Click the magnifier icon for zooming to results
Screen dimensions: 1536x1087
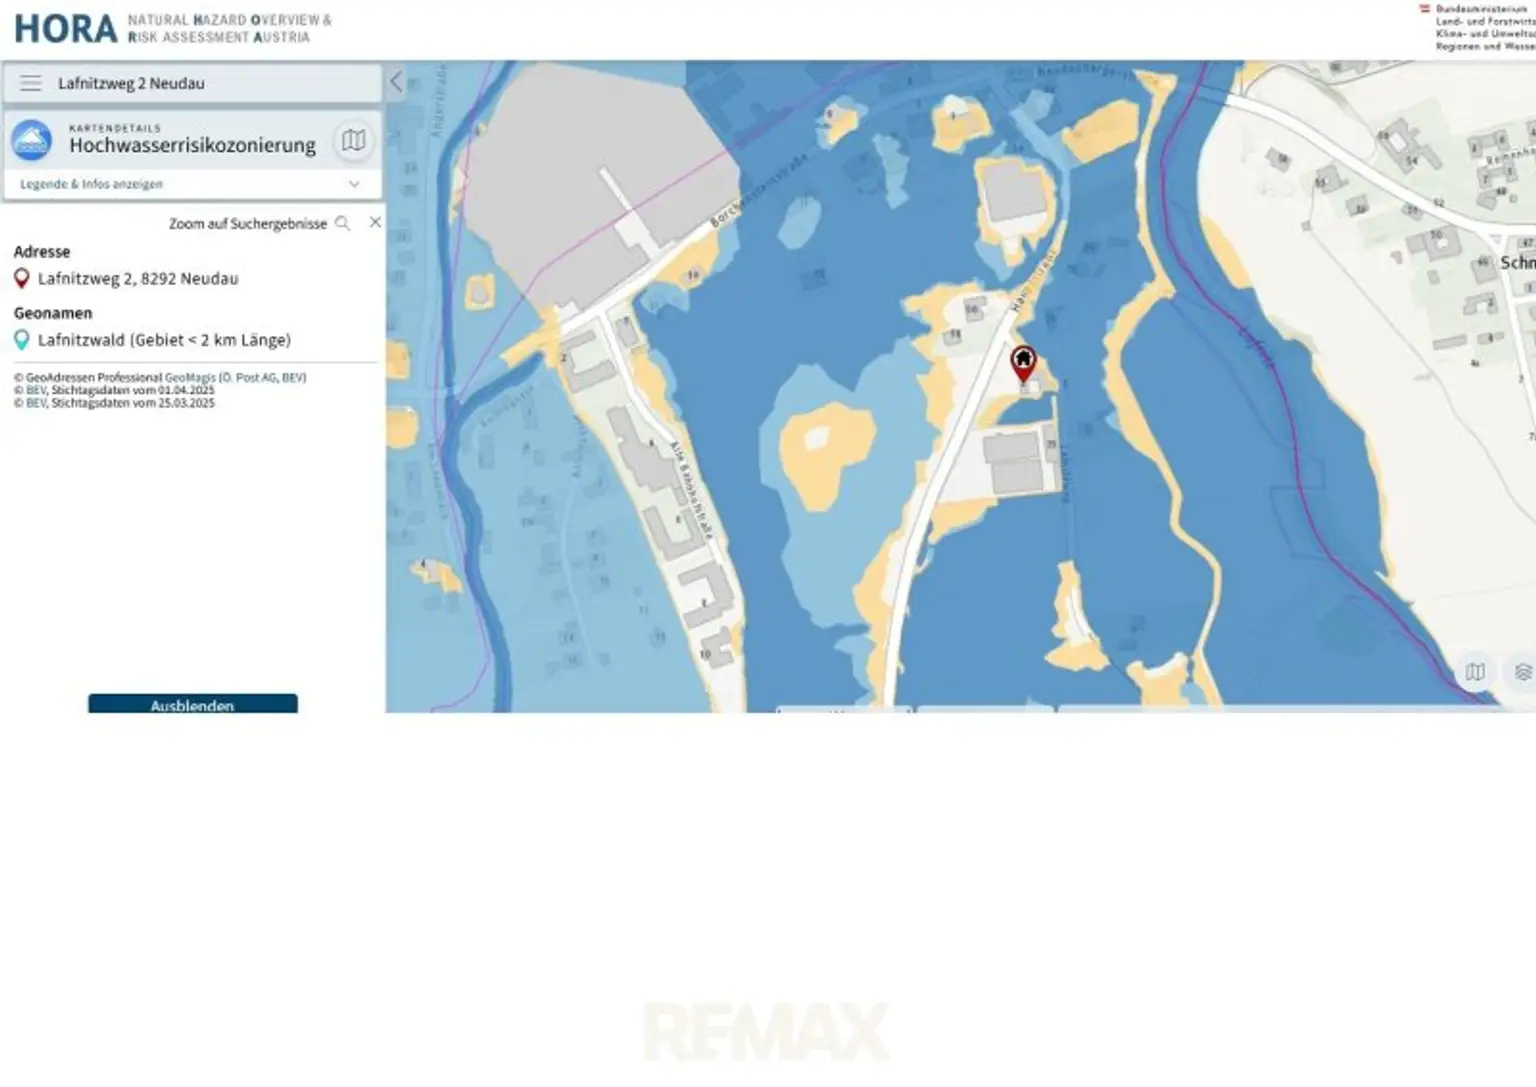coord(343,223)
